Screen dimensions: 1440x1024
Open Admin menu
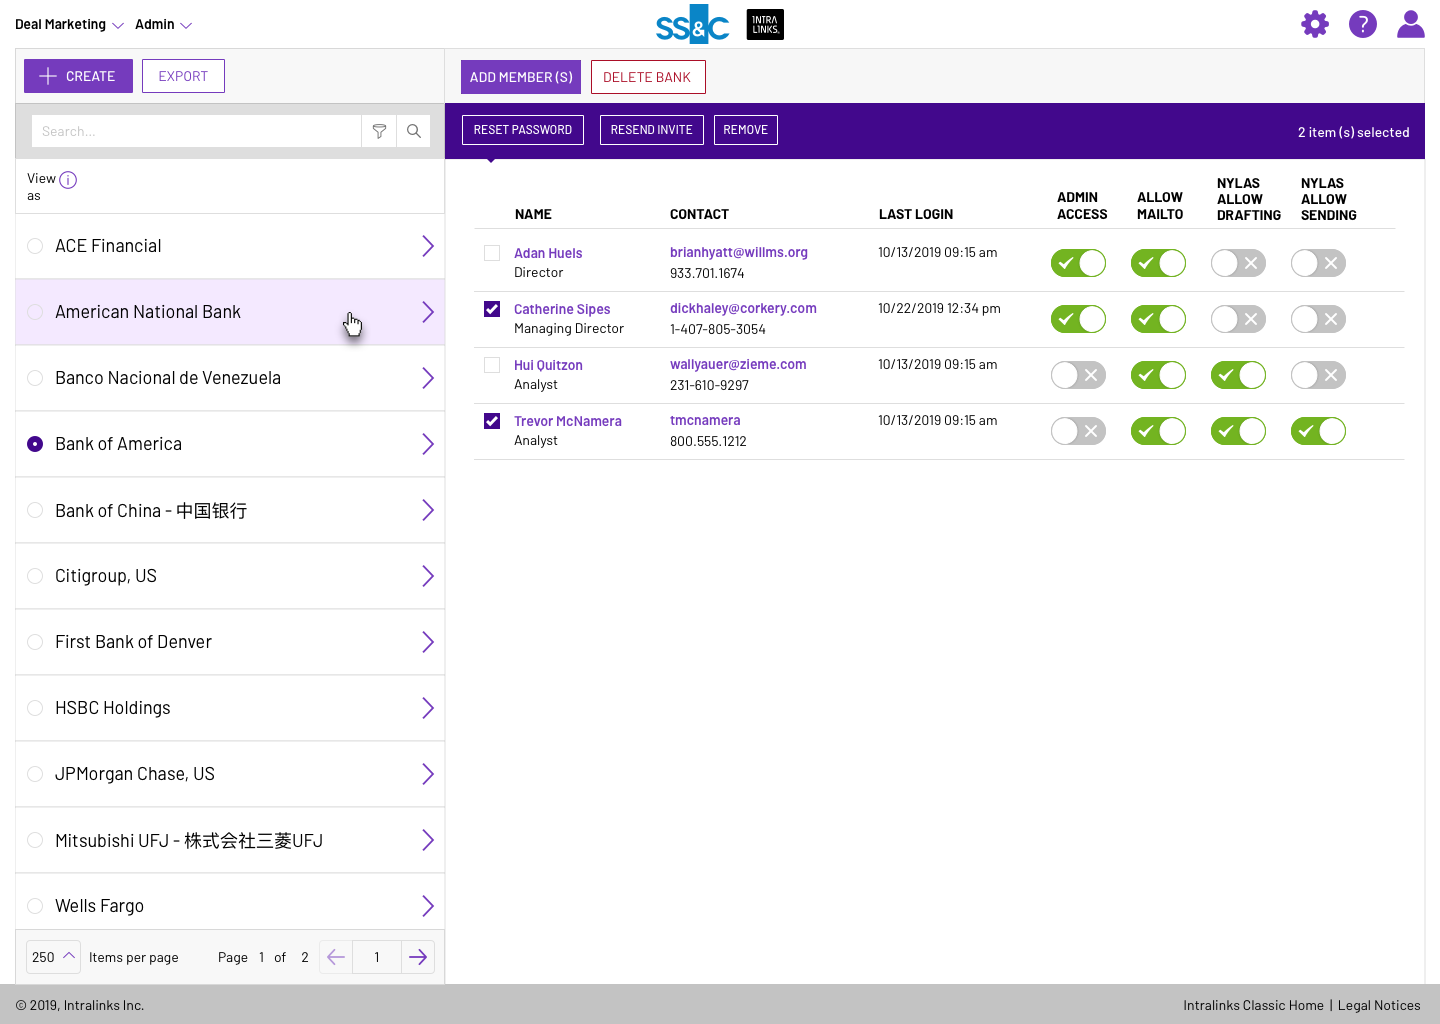click(163, 24)
